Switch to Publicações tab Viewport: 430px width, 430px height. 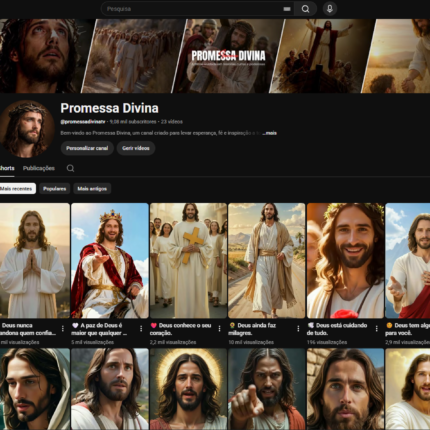pos(39,168)
